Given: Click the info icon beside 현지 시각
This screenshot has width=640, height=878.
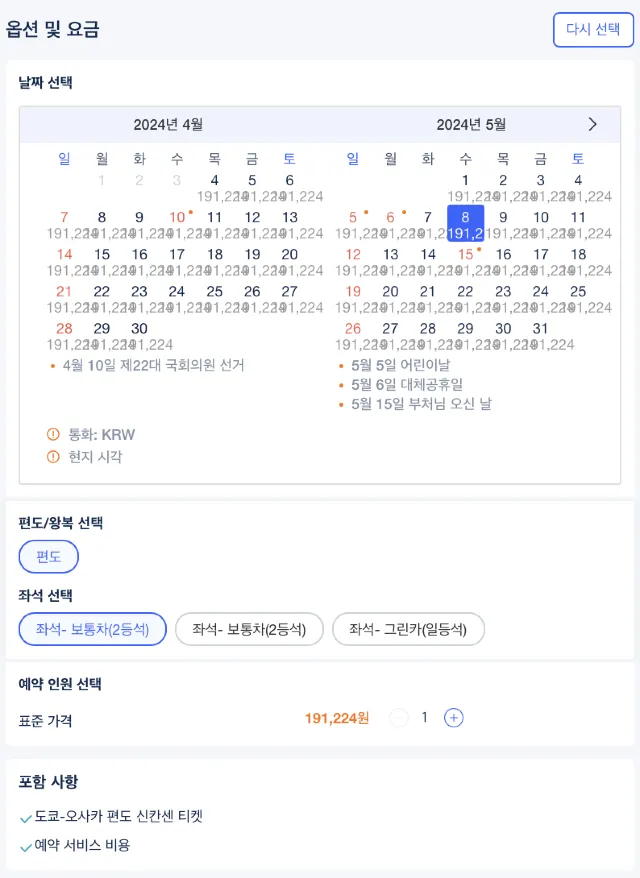Looking at the screenshot, I should pos(53,457).
